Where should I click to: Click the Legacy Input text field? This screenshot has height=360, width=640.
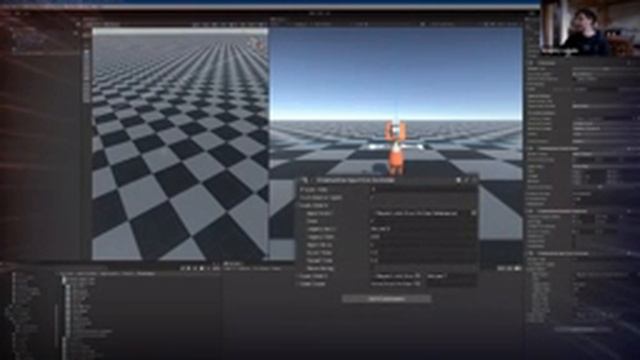(423, 229)
